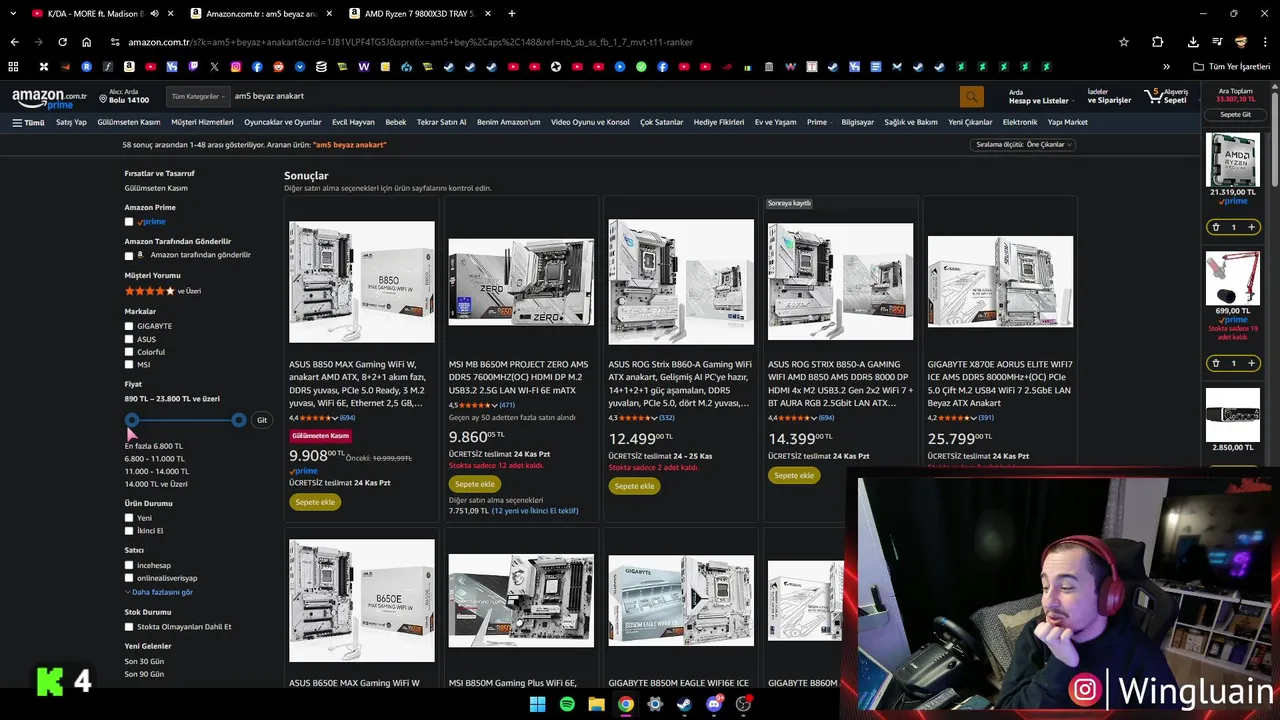Click the orange Amazon search magnifier button

(971, 96)
